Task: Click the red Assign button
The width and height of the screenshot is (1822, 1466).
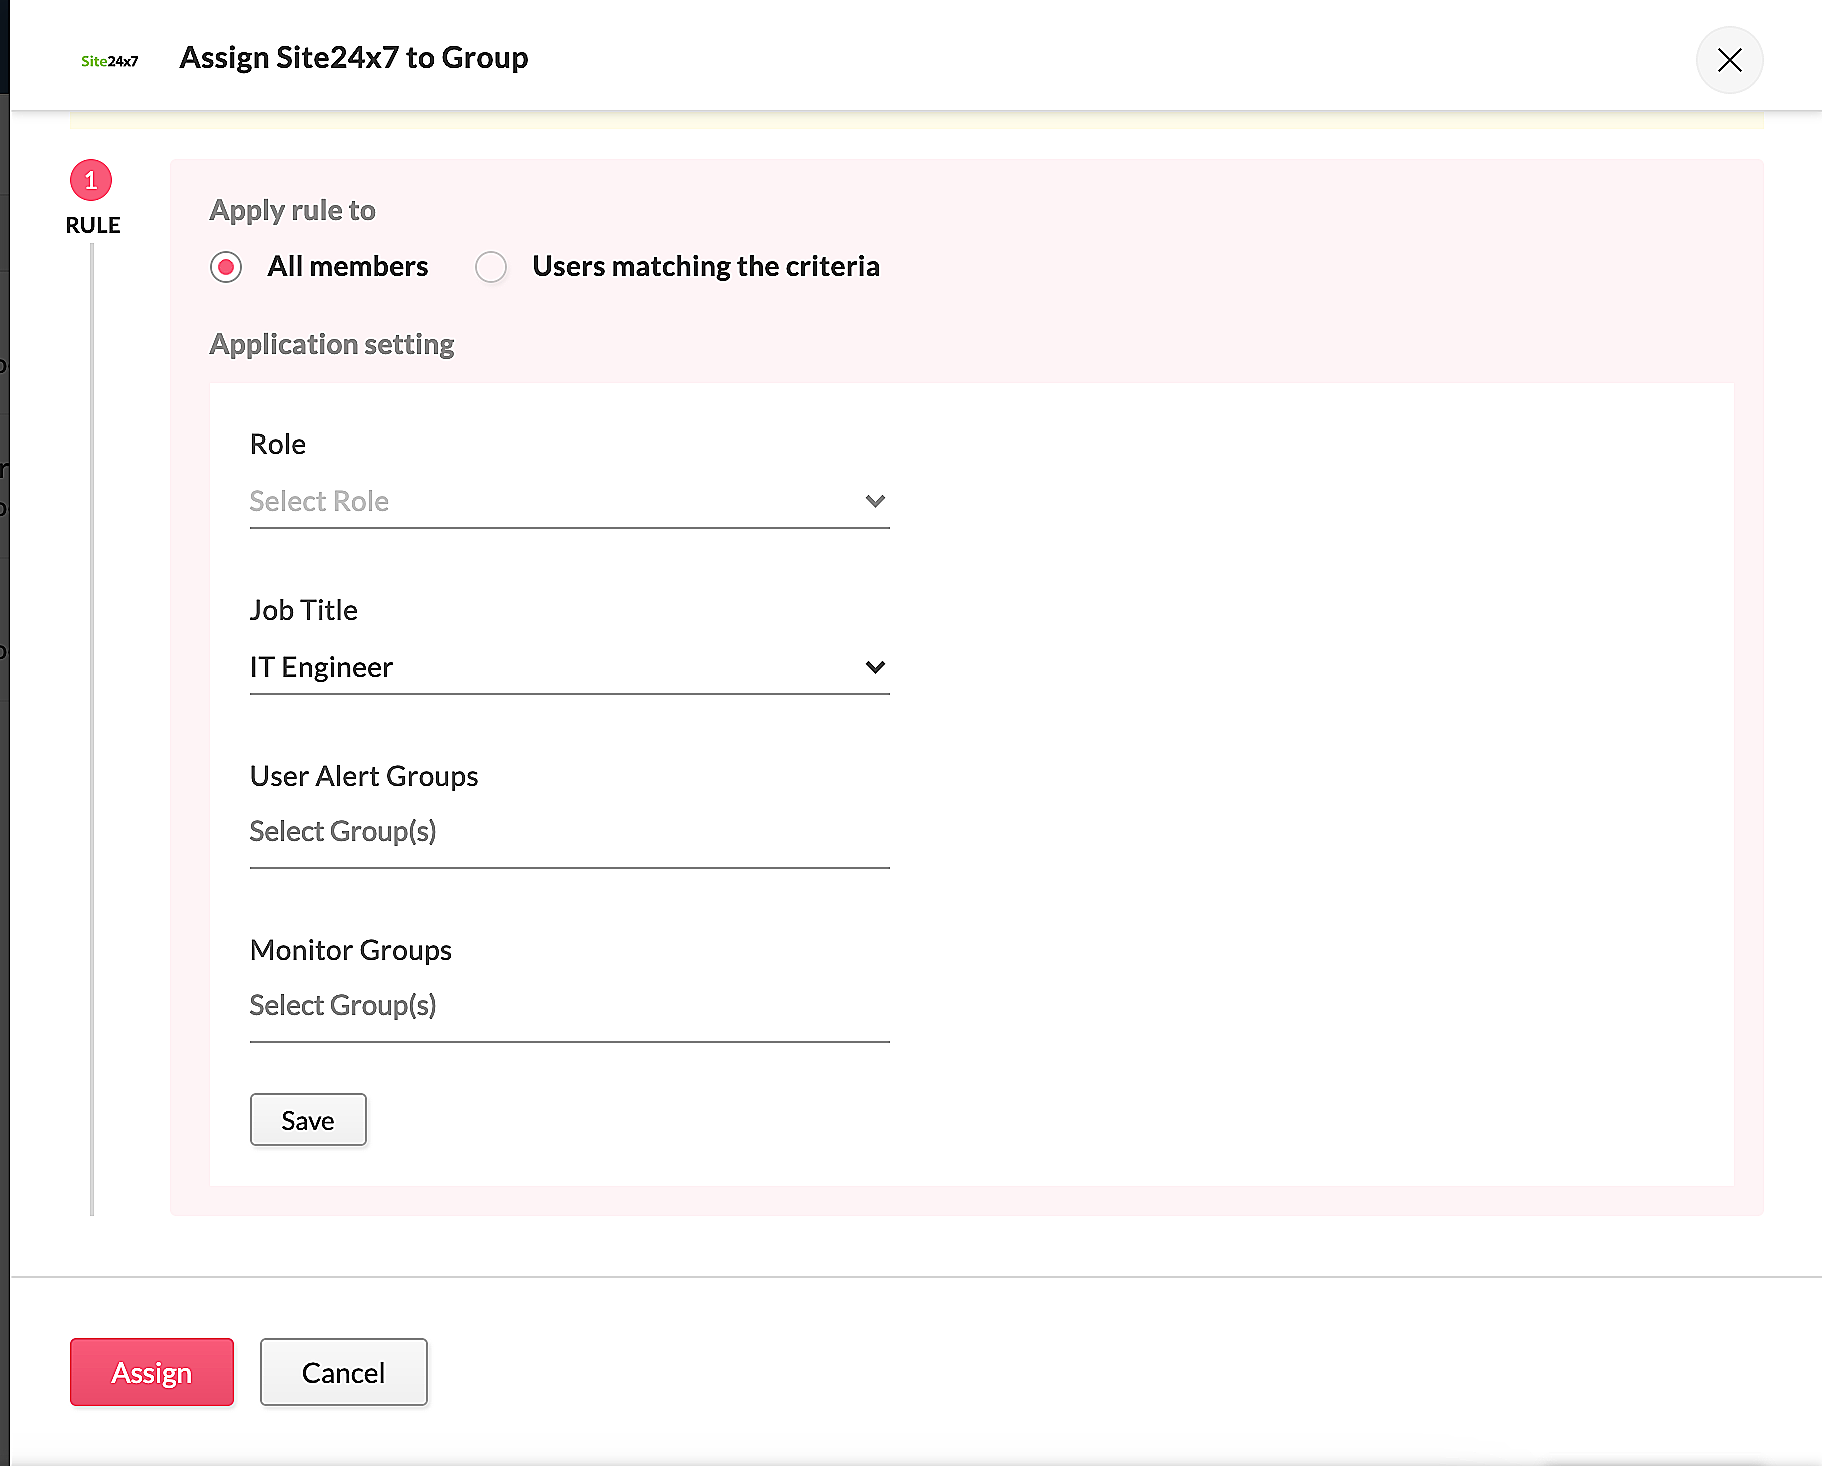Action: pyautogui.click(x=152, y=1372)
